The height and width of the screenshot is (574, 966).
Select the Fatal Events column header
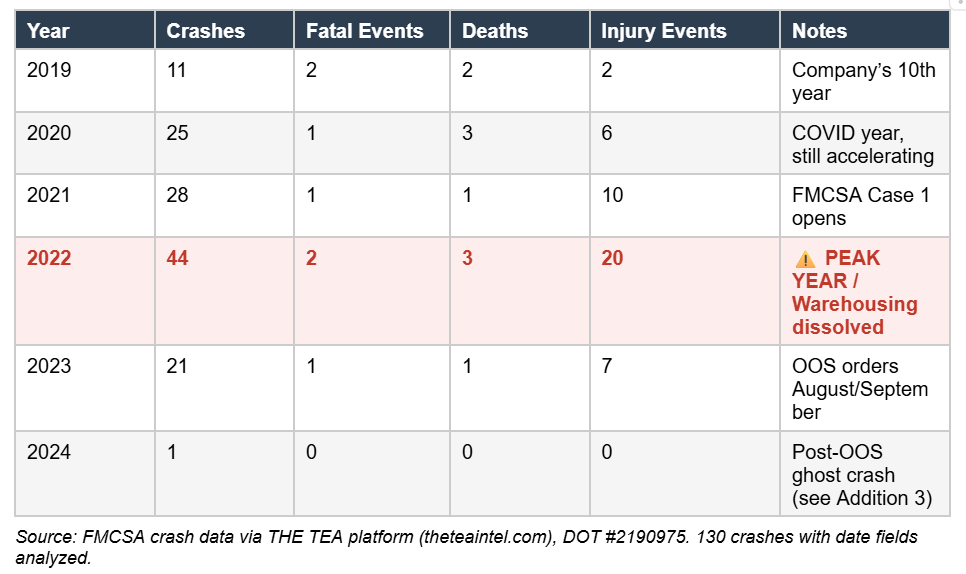(x=364, y=31)
